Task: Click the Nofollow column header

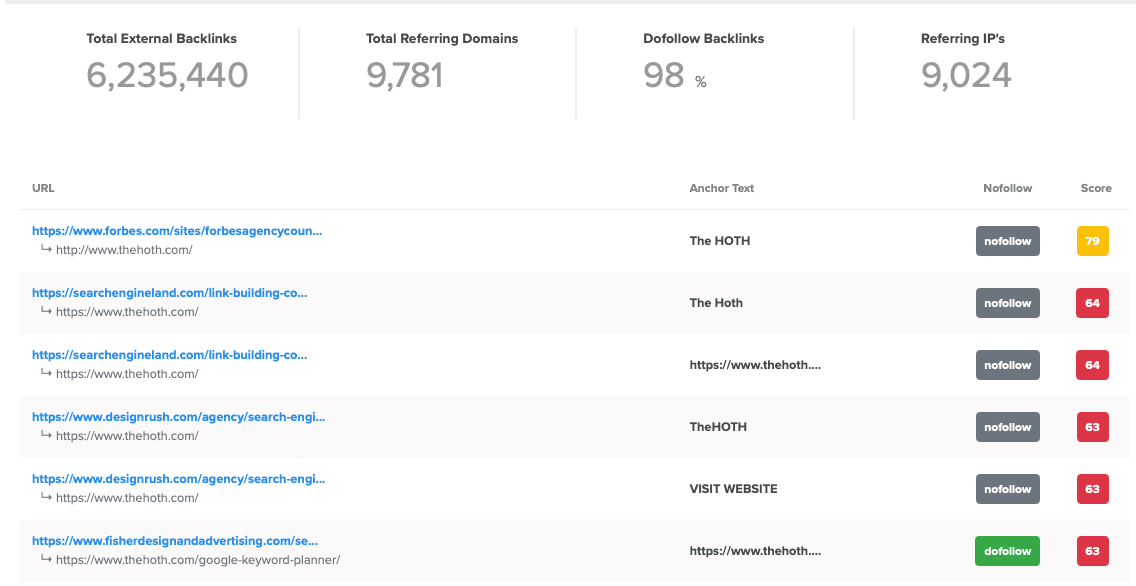Action: pos(1007,188)
